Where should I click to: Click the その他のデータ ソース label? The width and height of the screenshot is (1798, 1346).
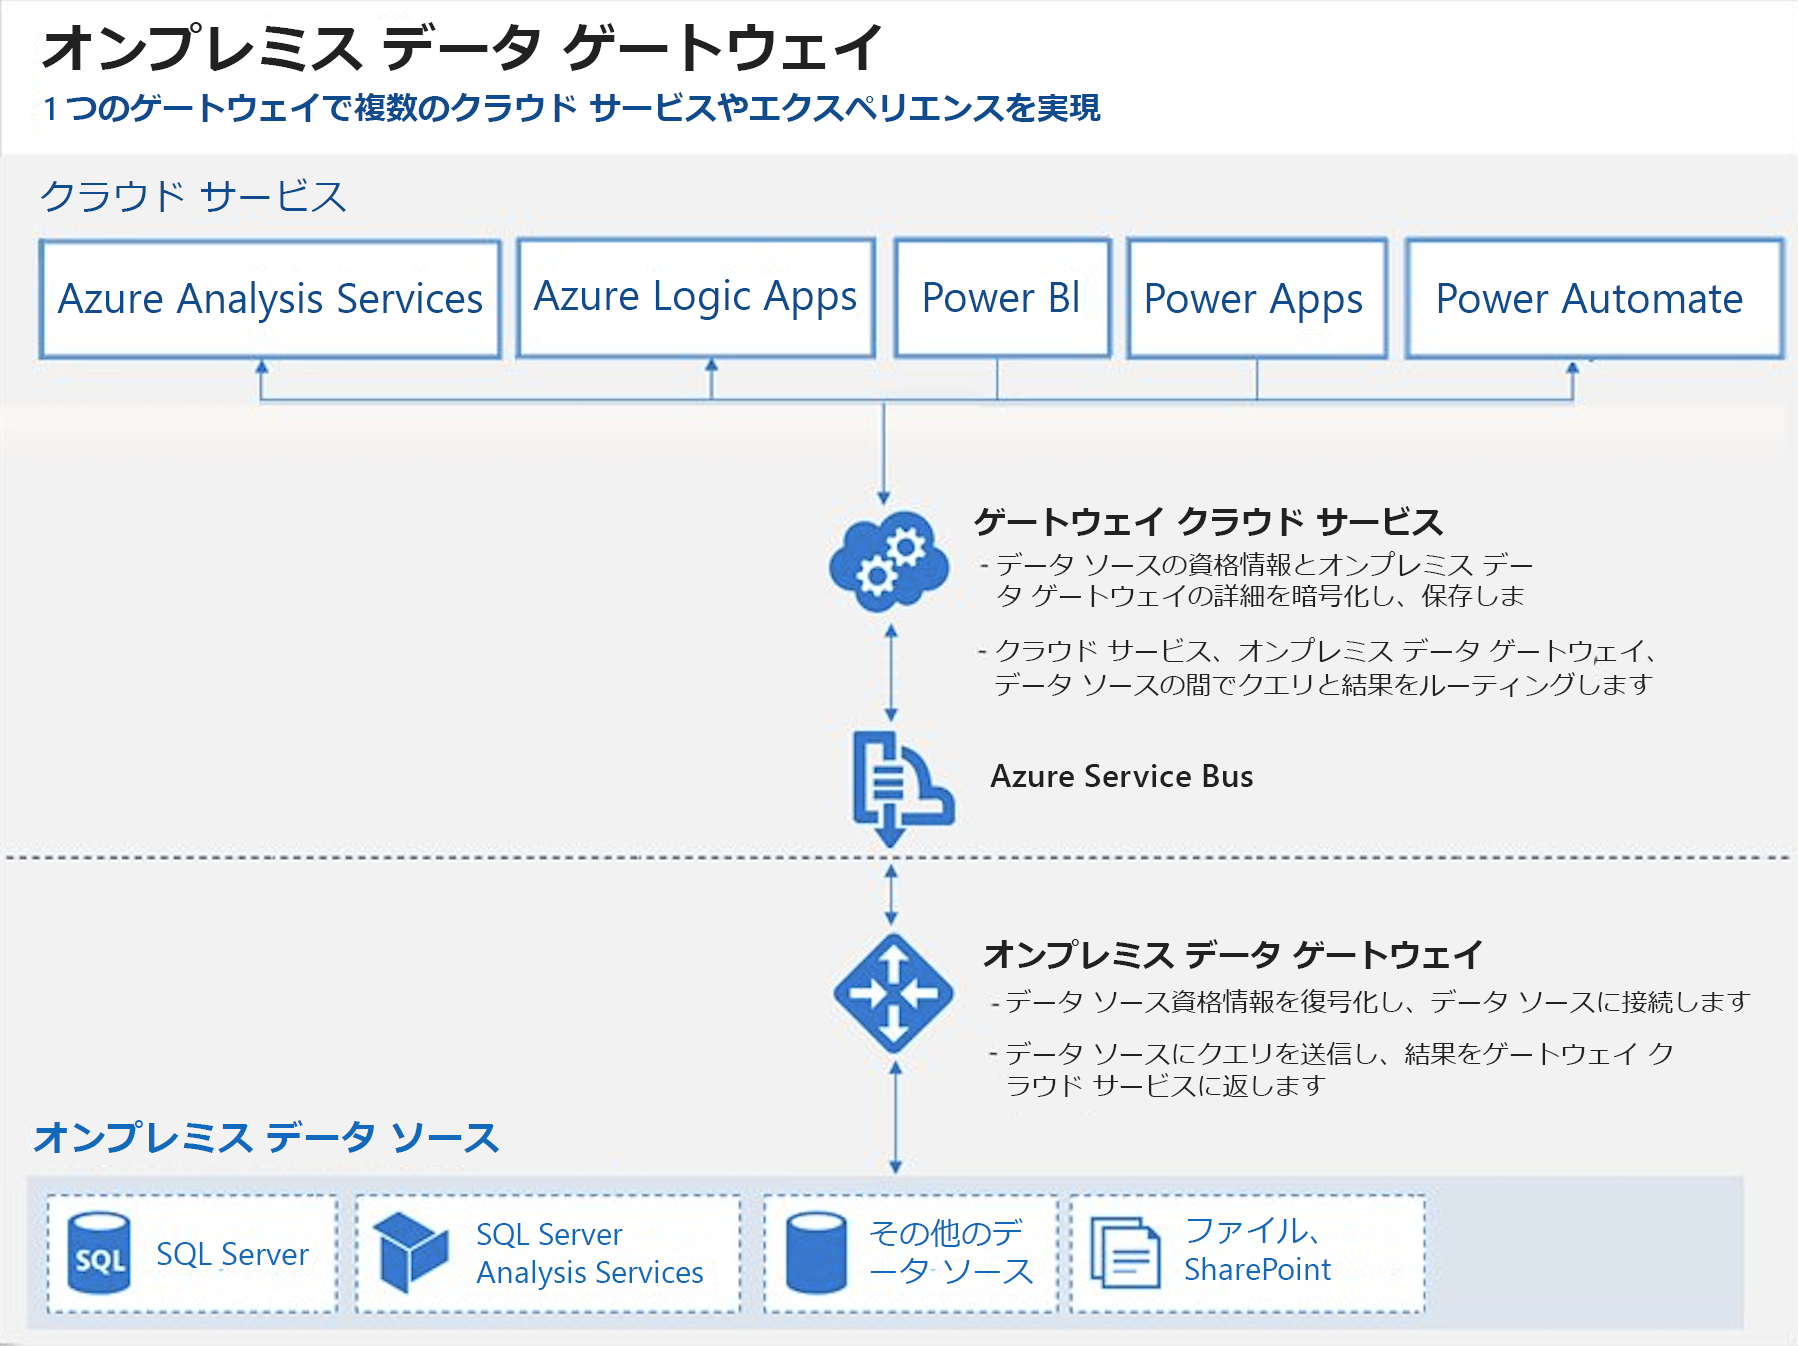point(951,1251)
